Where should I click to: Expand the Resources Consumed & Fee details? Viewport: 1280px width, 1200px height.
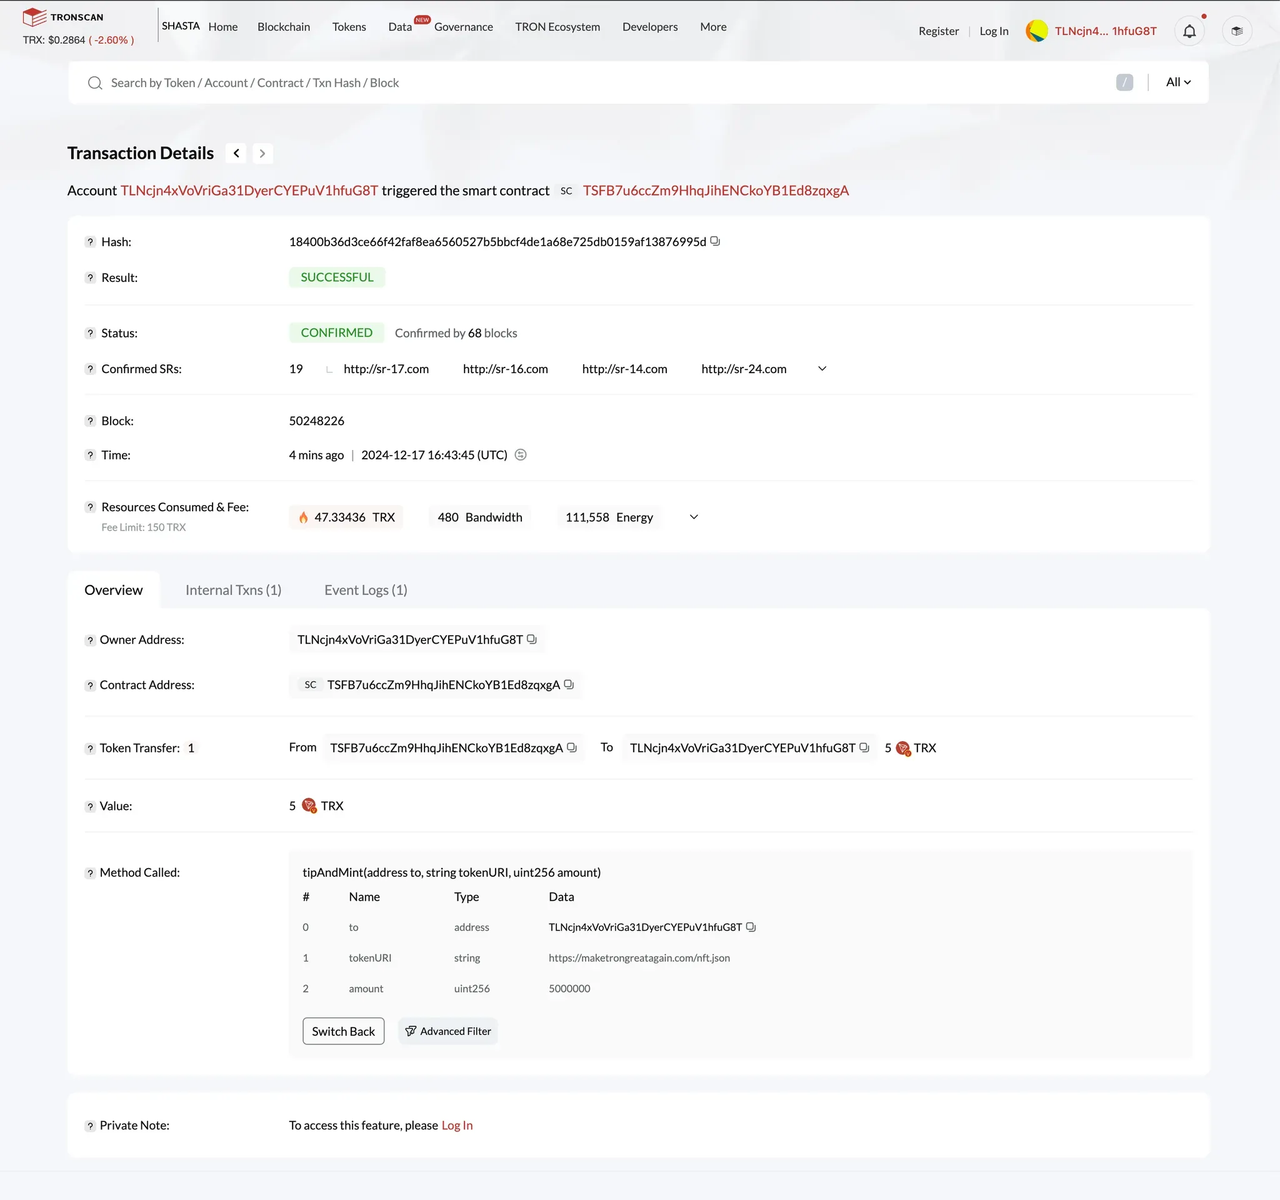coord(694,517)
